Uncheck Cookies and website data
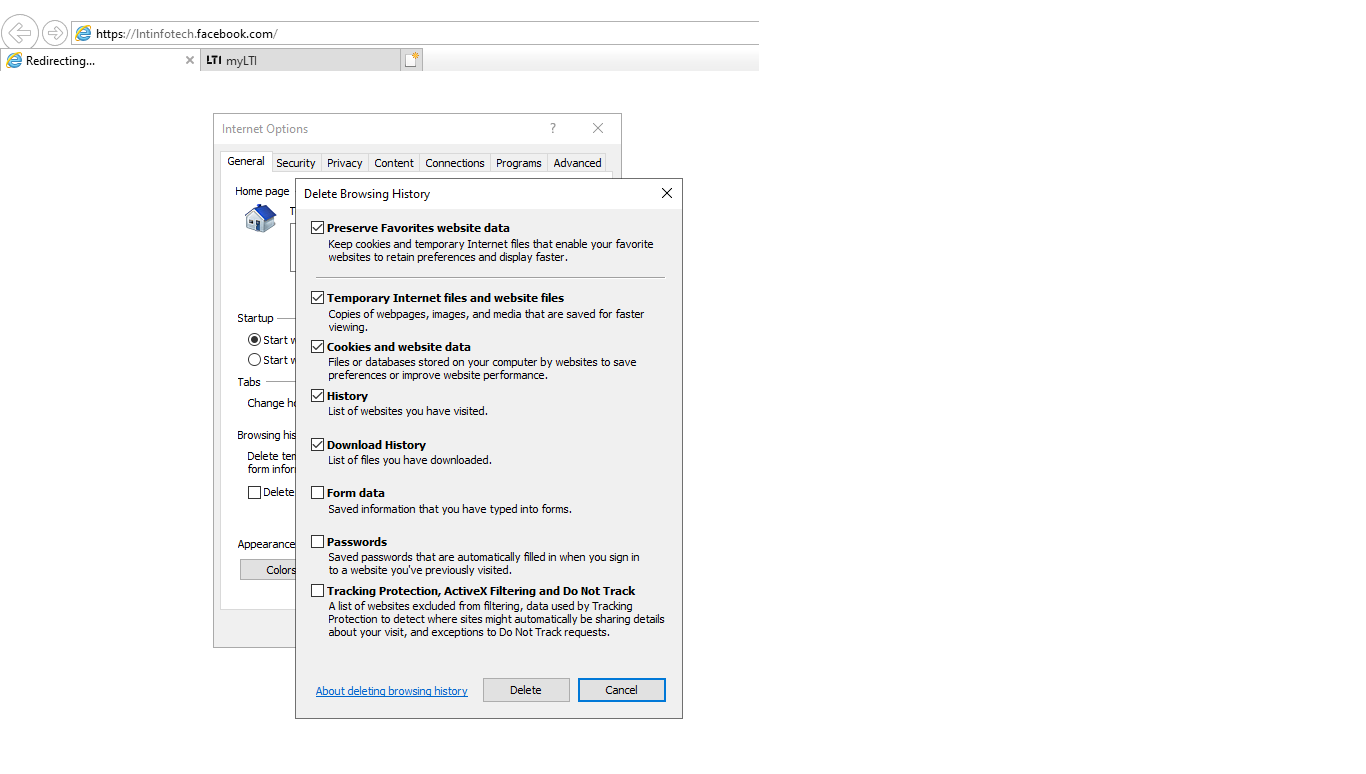Screen dimensions: 1366x774 317,347
